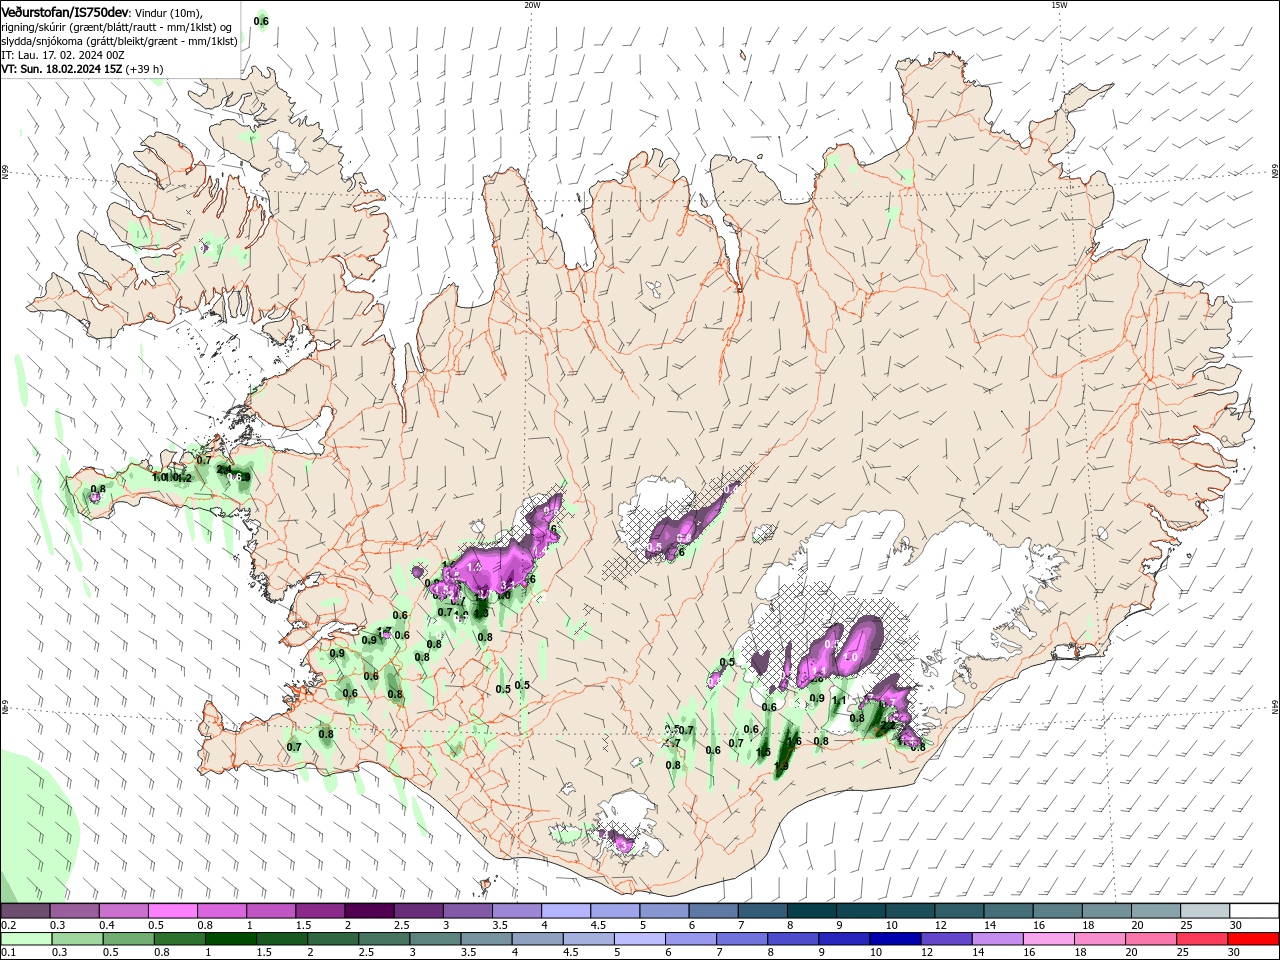The width and height of the screenshot is (1280, 960).
Task: Select the bright pink 0.5 snow-row swatch
Action: [x=172, y=911]
